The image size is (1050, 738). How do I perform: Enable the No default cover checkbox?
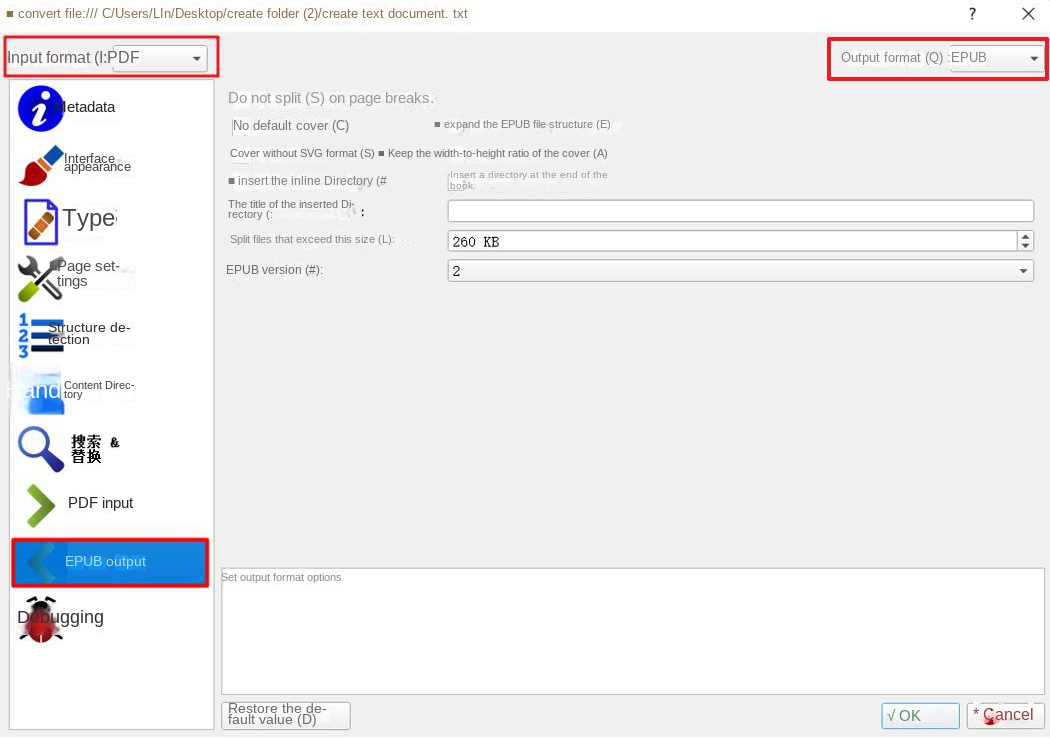(x=234, y=127)
